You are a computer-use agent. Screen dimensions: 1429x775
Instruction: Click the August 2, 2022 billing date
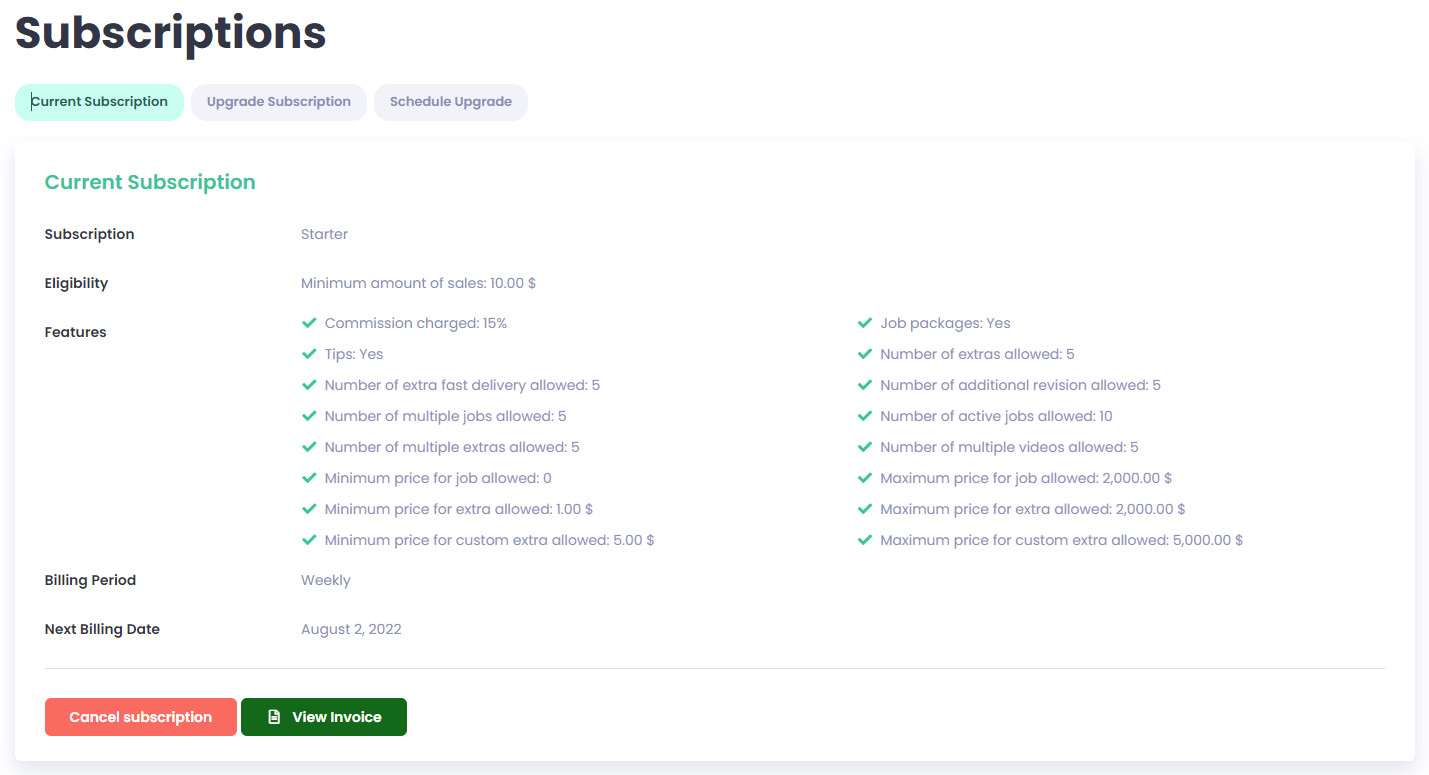[x=351, y=629]
